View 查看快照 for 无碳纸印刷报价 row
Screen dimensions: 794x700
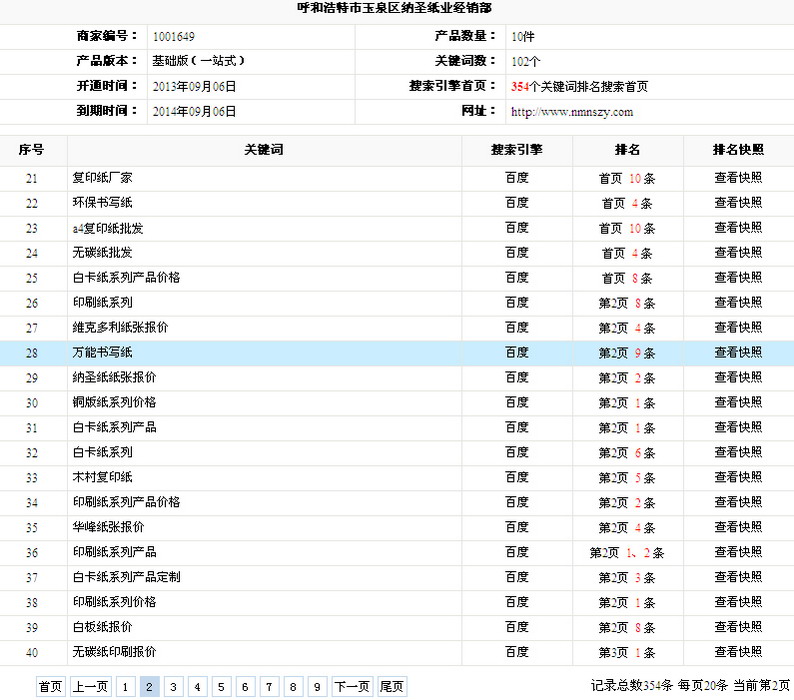(x=738, y=652)
